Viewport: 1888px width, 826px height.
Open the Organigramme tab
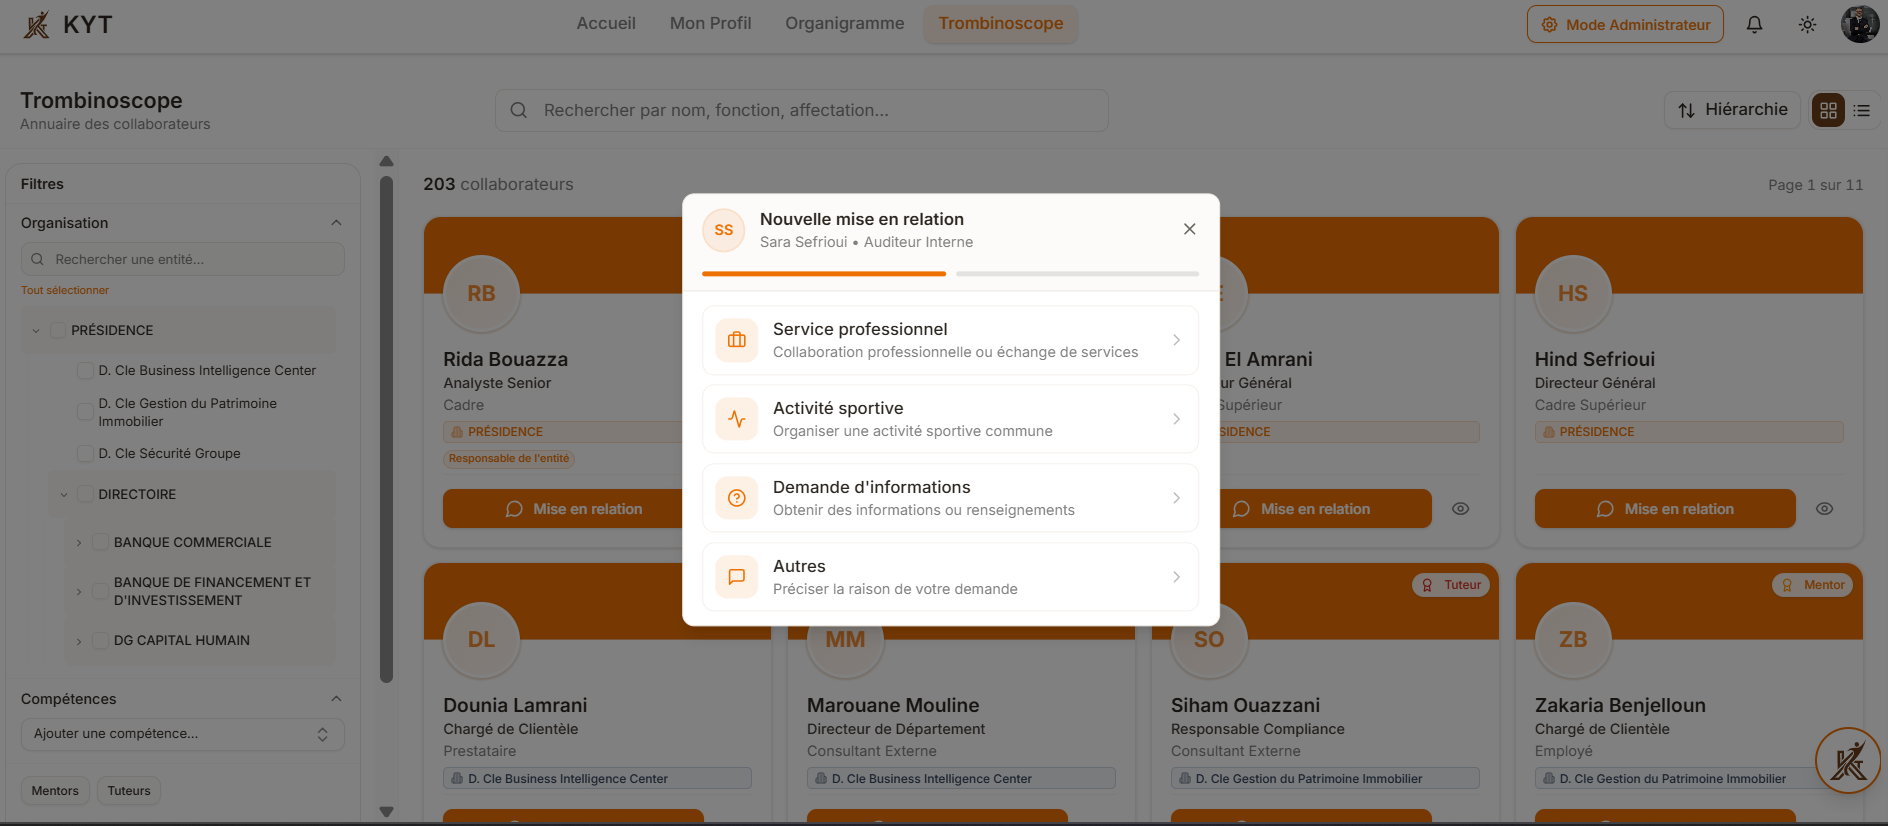click(844, 23)
